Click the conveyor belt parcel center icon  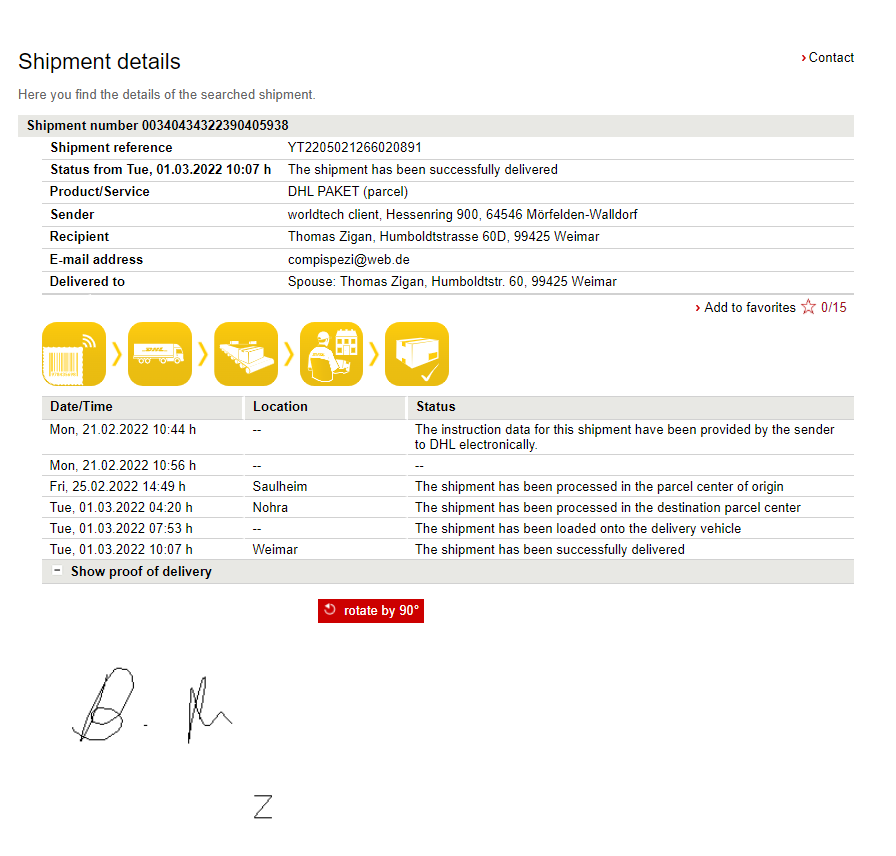(x=246, y=354)
